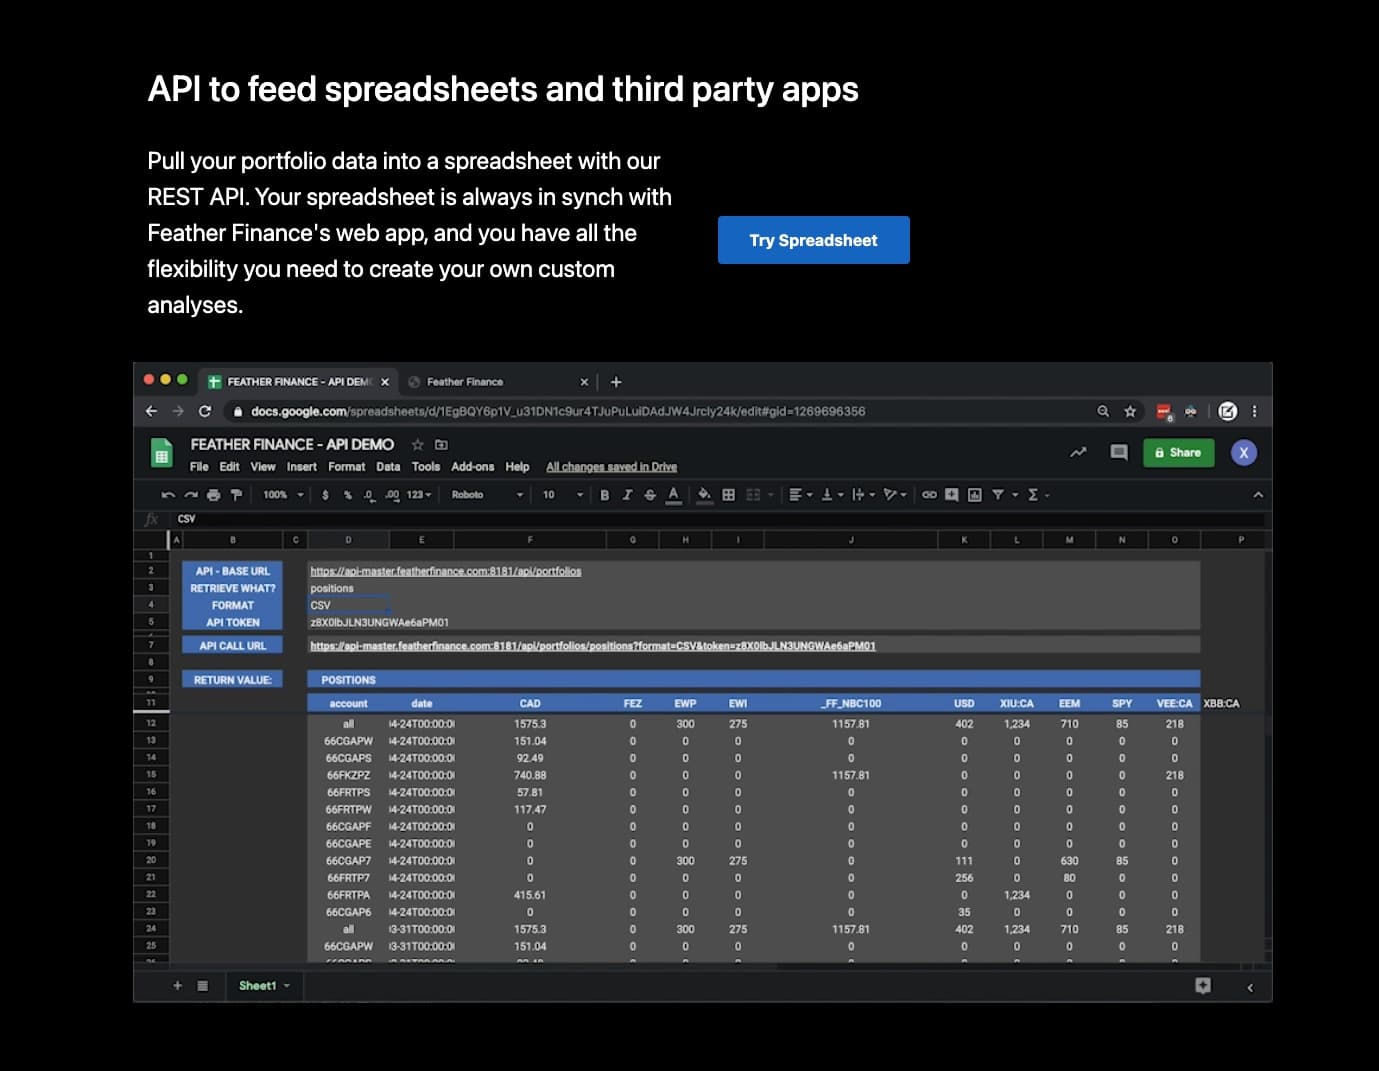Click the green Share button
1379x1071 pixels.
coord(1178,453)
